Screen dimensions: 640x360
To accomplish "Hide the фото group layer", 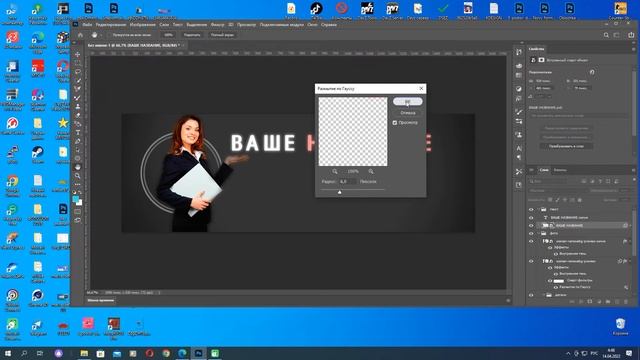I will pos(531,233).
